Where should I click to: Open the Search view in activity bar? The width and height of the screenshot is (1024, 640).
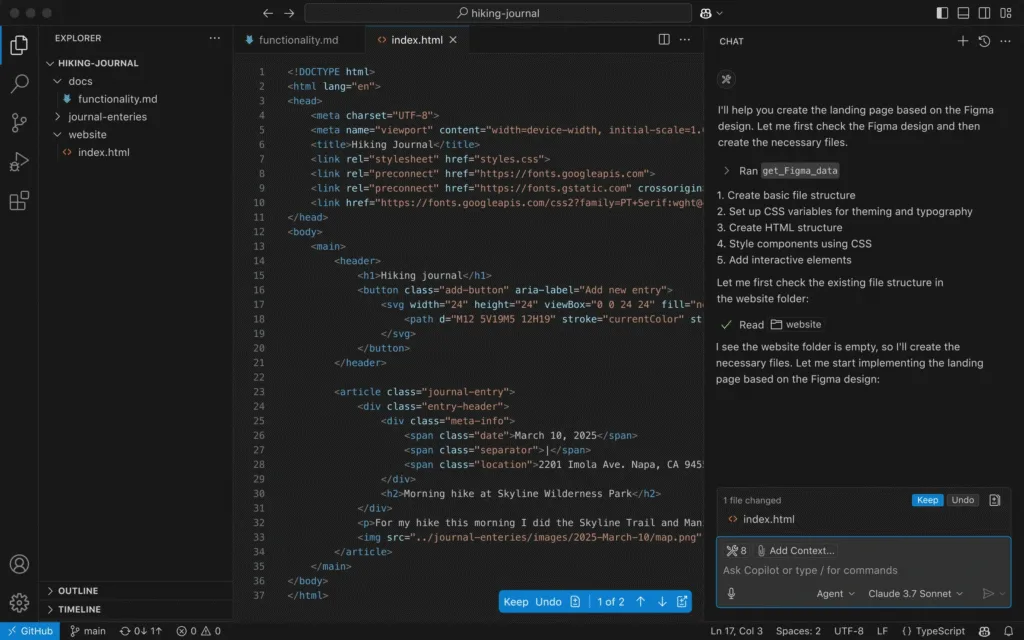tap(19, 84)
